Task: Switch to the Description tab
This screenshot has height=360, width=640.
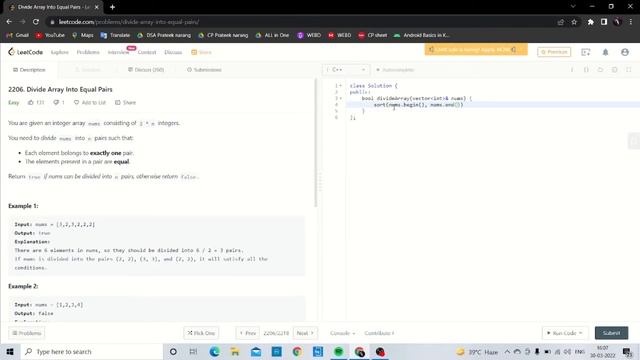Action: [29, 70]
